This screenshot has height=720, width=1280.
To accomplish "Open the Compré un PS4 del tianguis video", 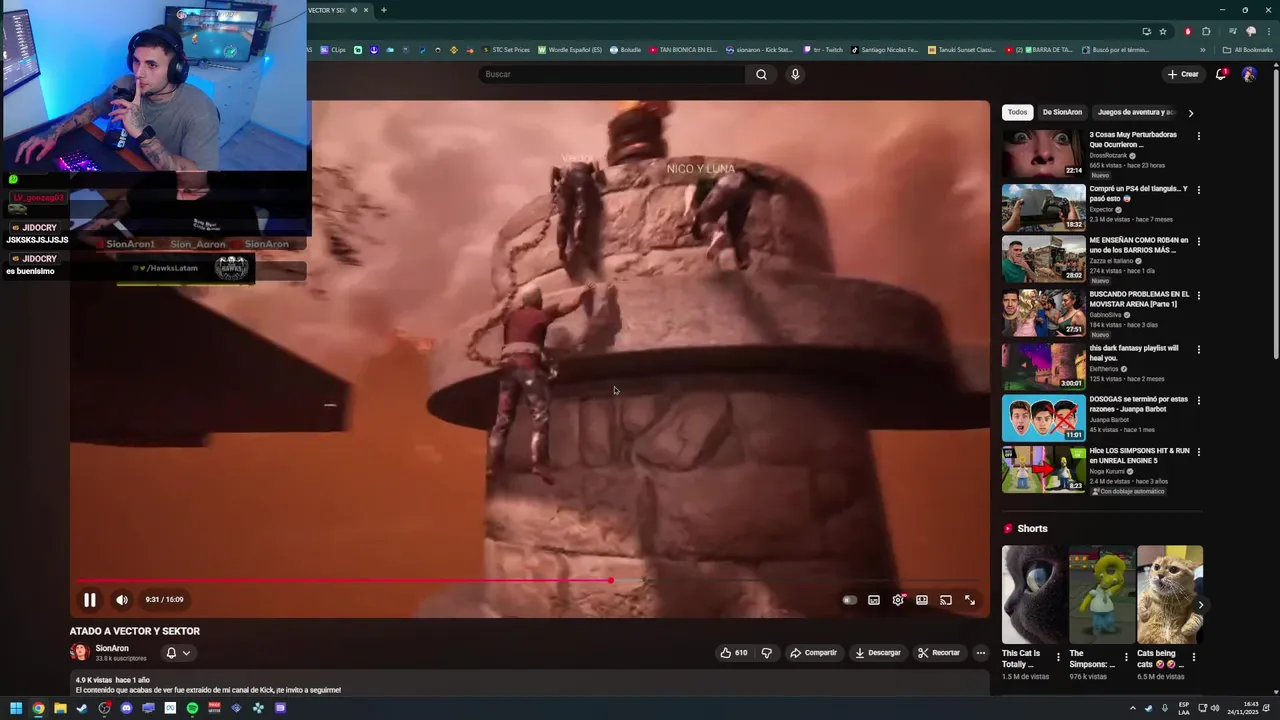I will coord(1043,208).
